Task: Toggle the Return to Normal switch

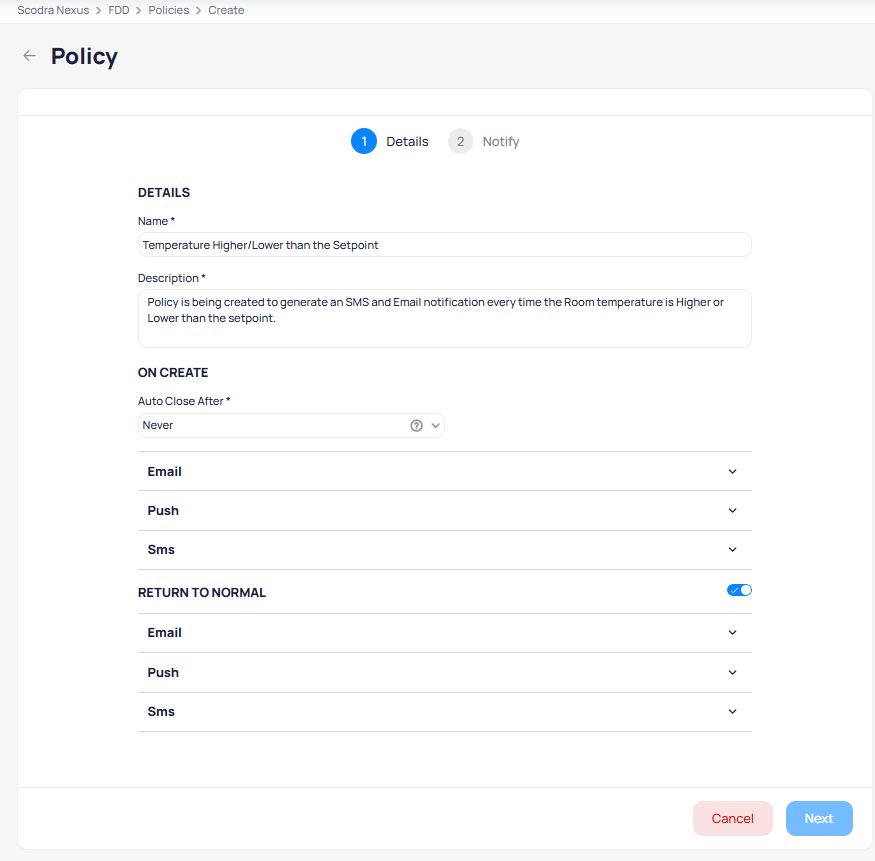Action: (x=739, y=591)
